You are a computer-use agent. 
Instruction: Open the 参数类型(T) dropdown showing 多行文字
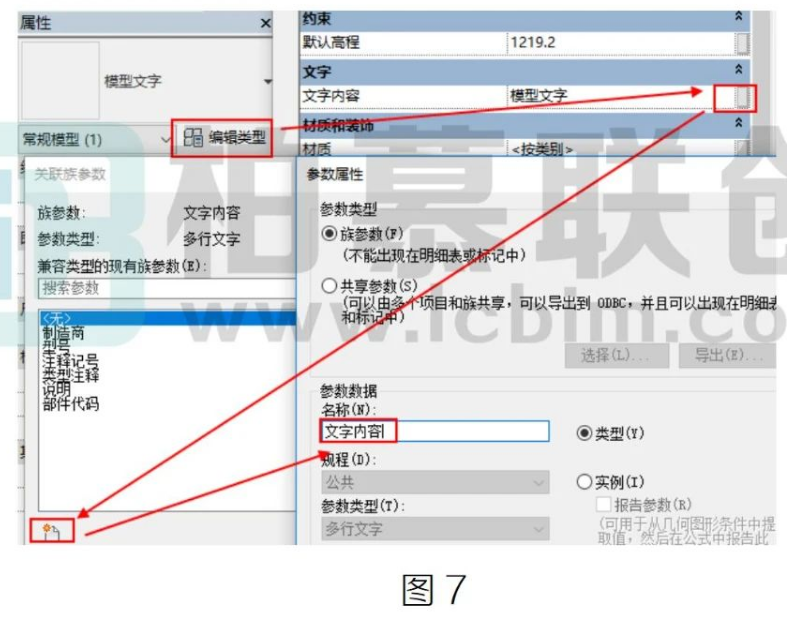(435, 529)
